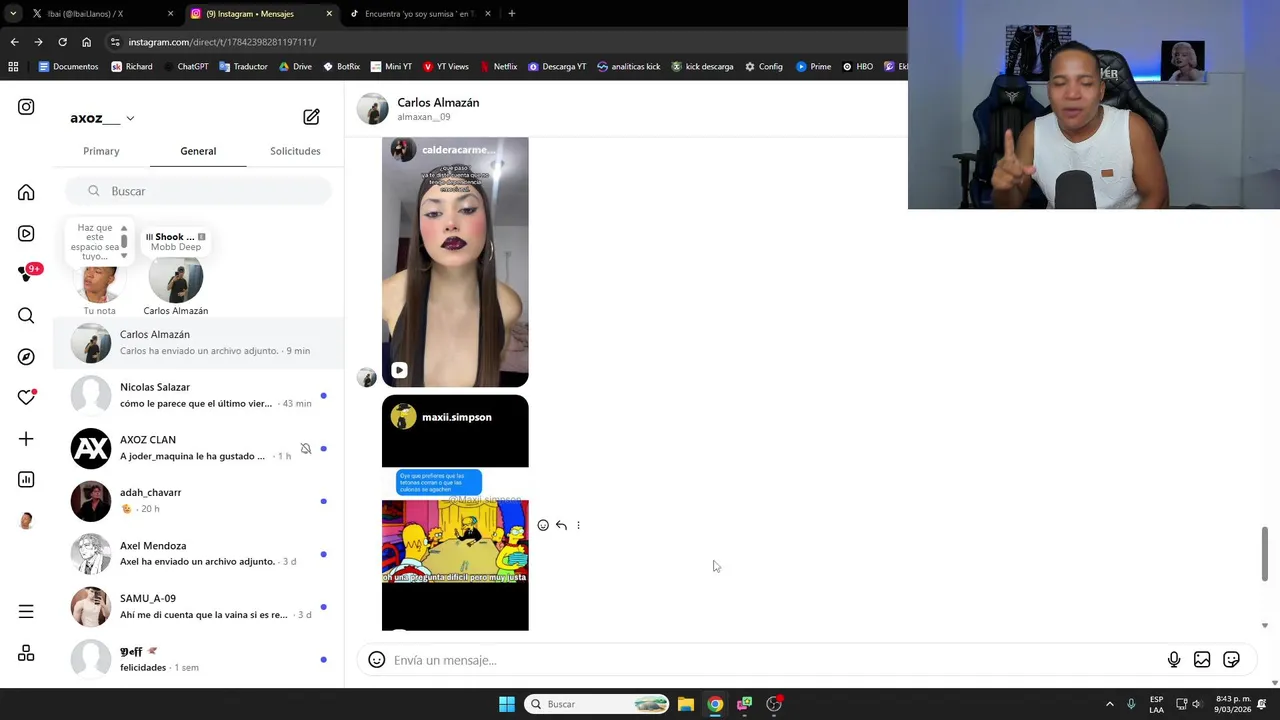Switch to the TikTok 'yo soy sumisa' tab

pyautogui.click(x=420, y=14)
